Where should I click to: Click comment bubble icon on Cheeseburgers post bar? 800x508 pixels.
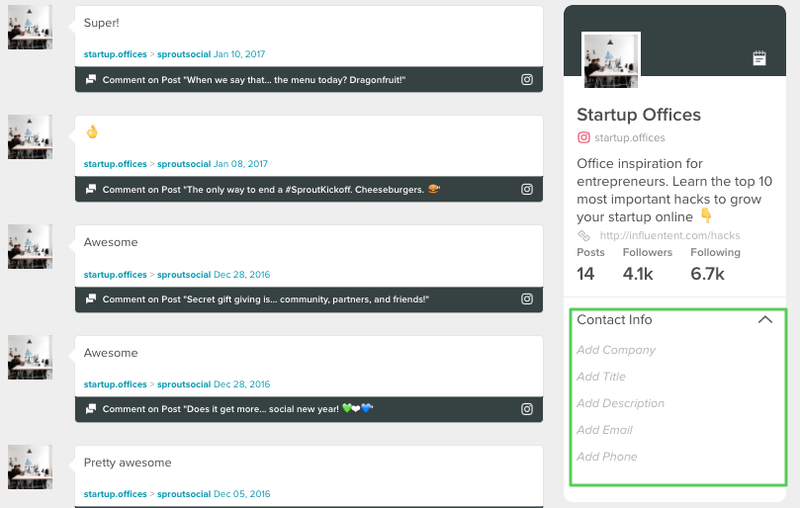pyautogui.click(x=91, y=189)
